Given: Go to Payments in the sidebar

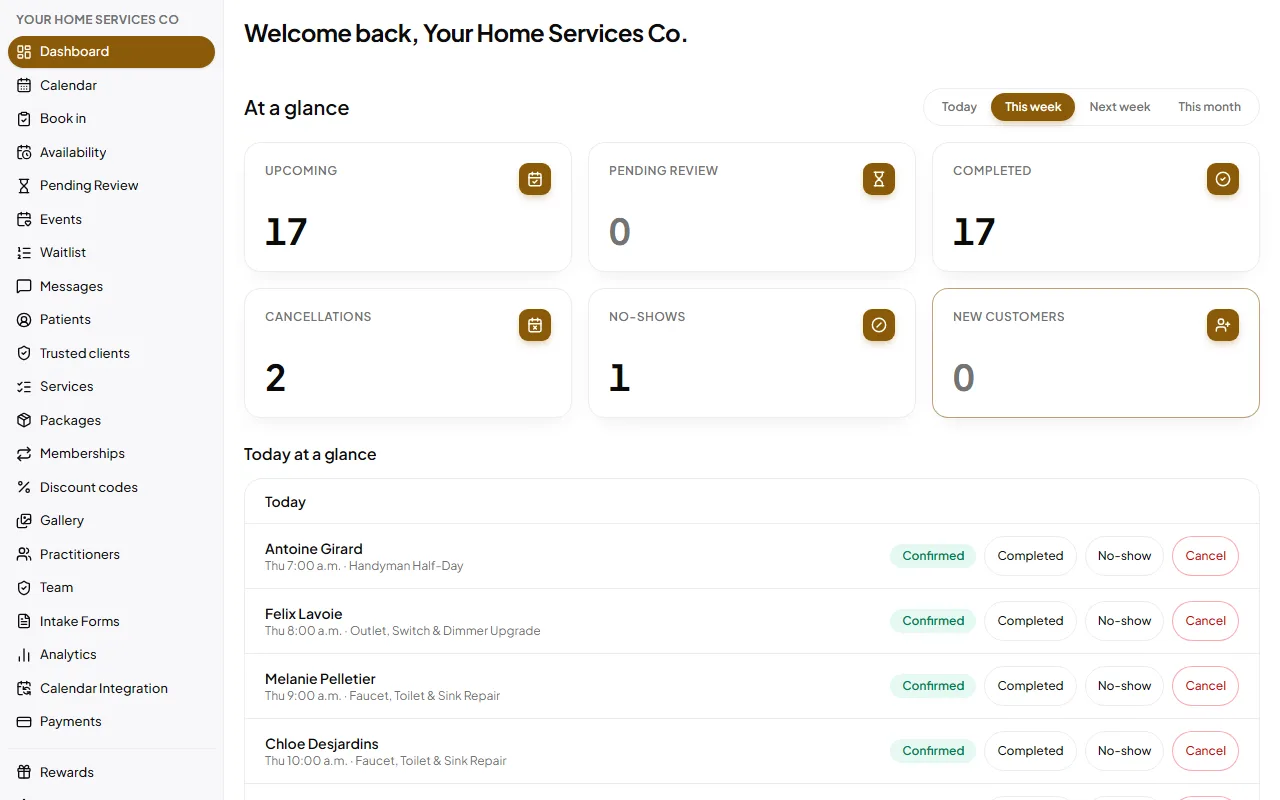Looking at the screenshot, I should click(x=111, y=722).
